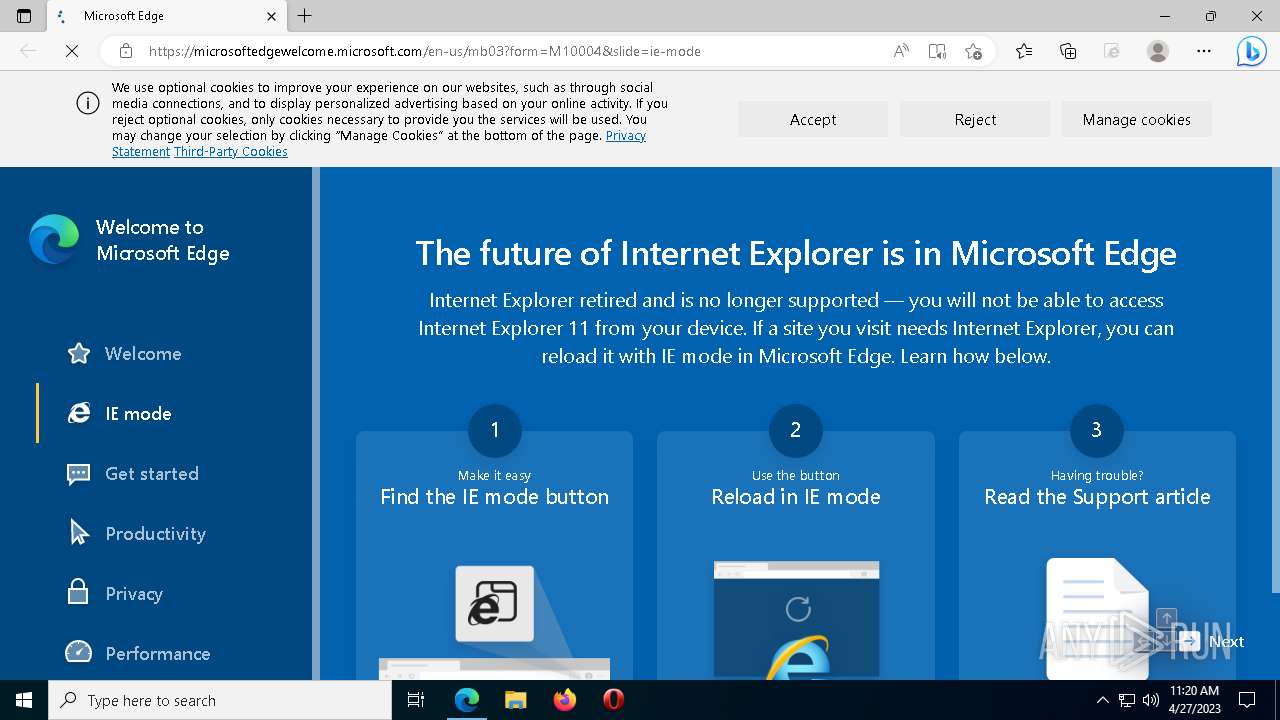Click the IE mode button illustration
This screenshot has height=720, width=1280.
point(494,604)
